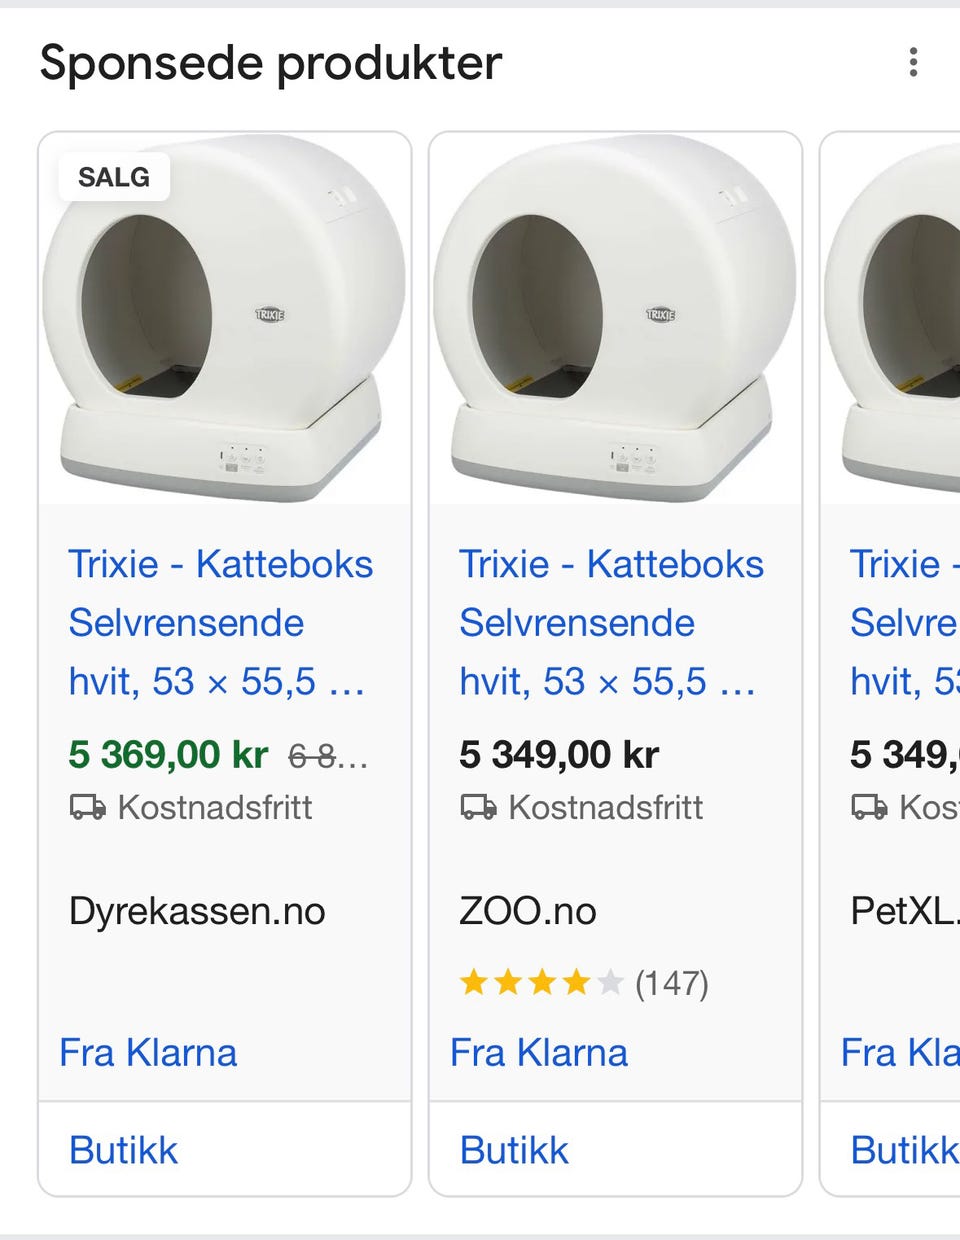Click the SALG badge on first product
Viewport: 960px width, 1240px height.
point(114,177)
